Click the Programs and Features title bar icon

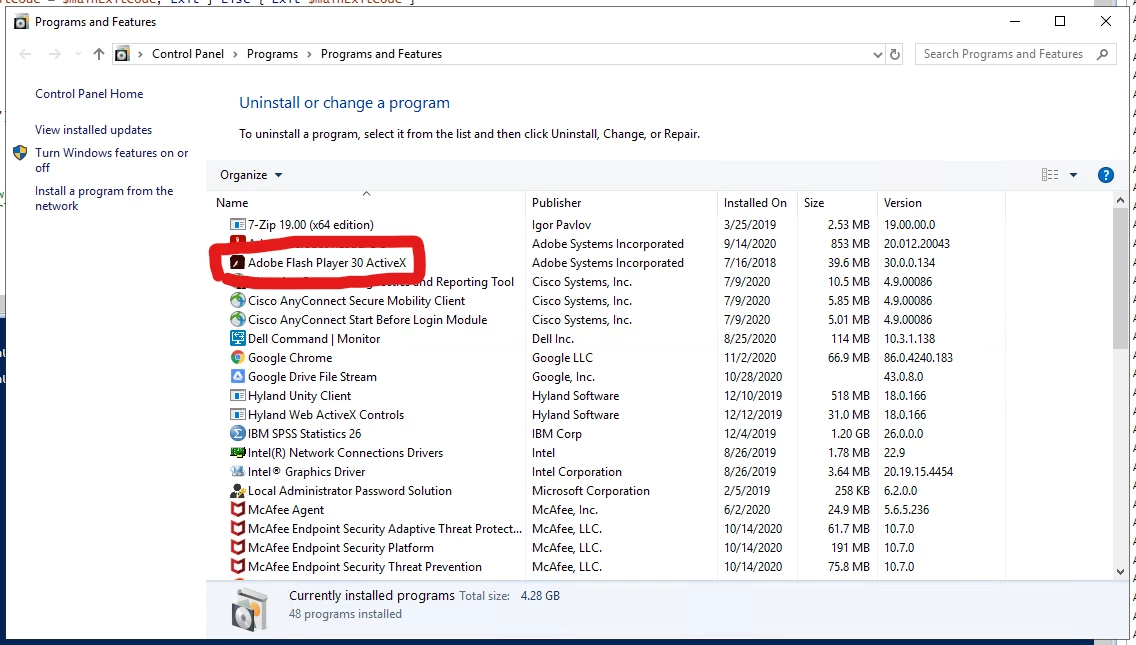21,22
